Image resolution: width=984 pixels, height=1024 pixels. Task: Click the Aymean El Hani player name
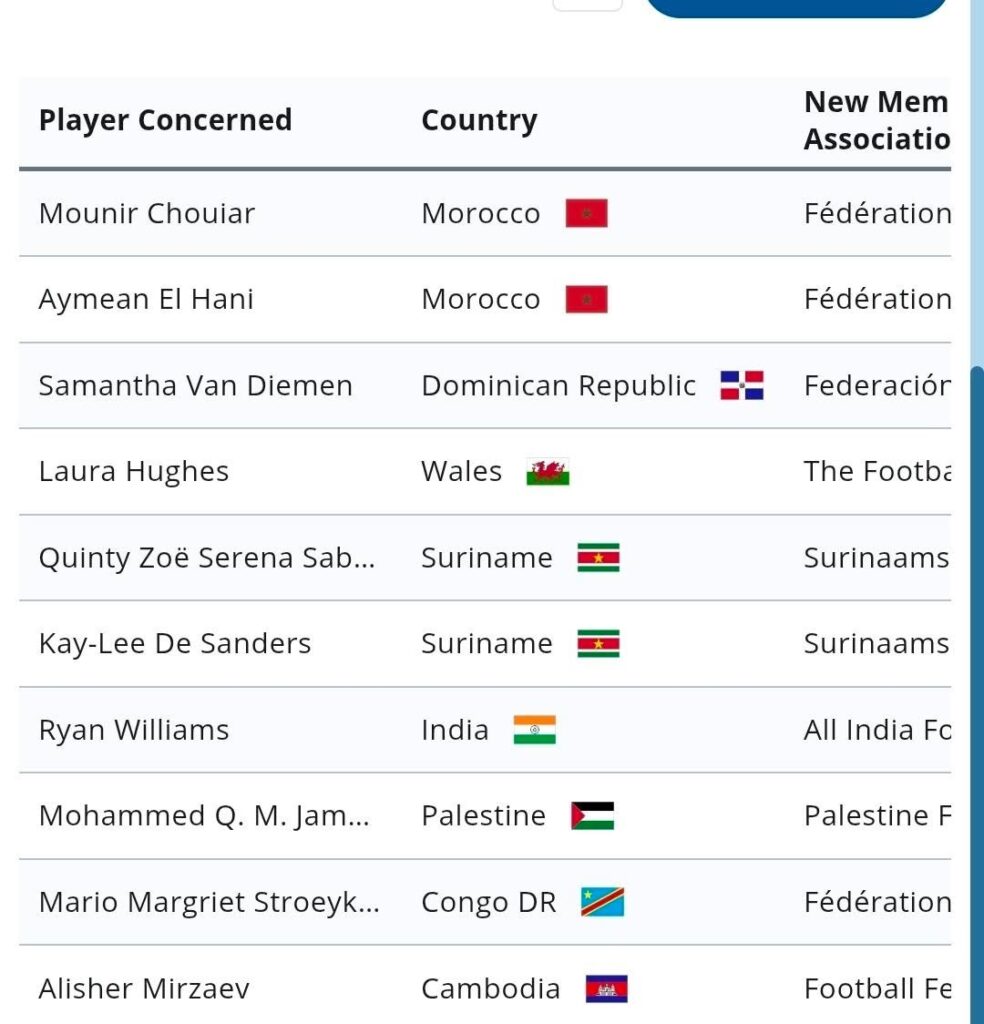tap(146, 300)
